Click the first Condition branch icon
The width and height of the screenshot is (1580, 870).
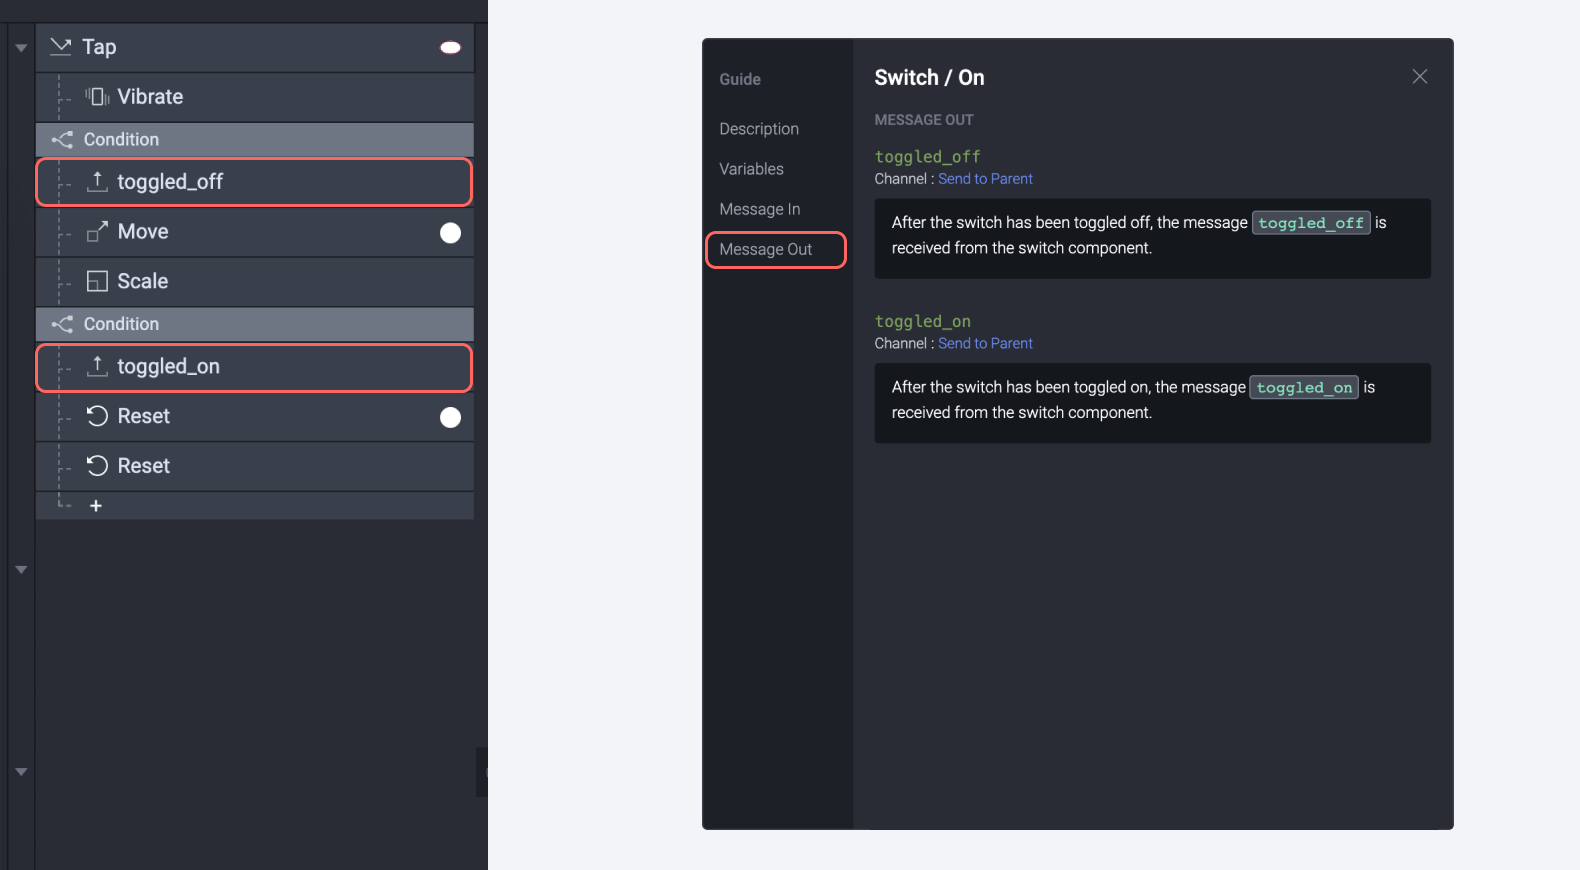coord(63,140)
